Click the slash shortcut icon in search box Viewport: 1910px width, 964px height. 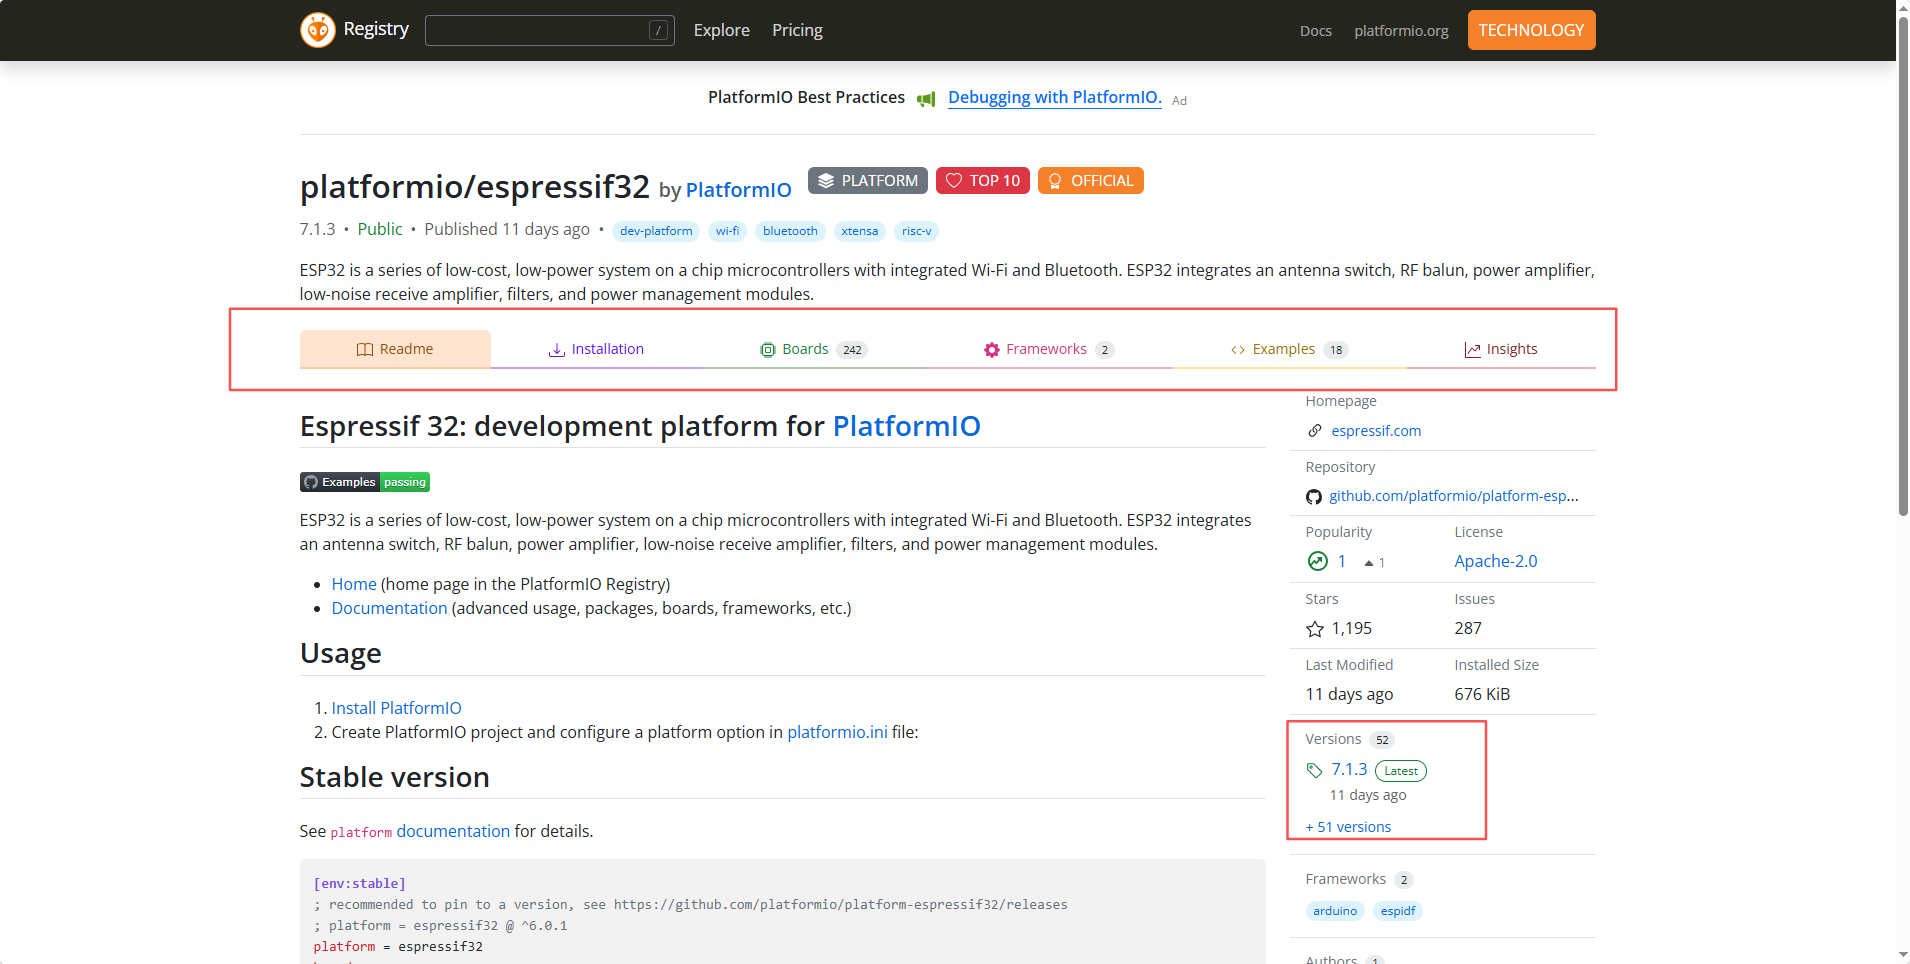[x=658, y=31]
